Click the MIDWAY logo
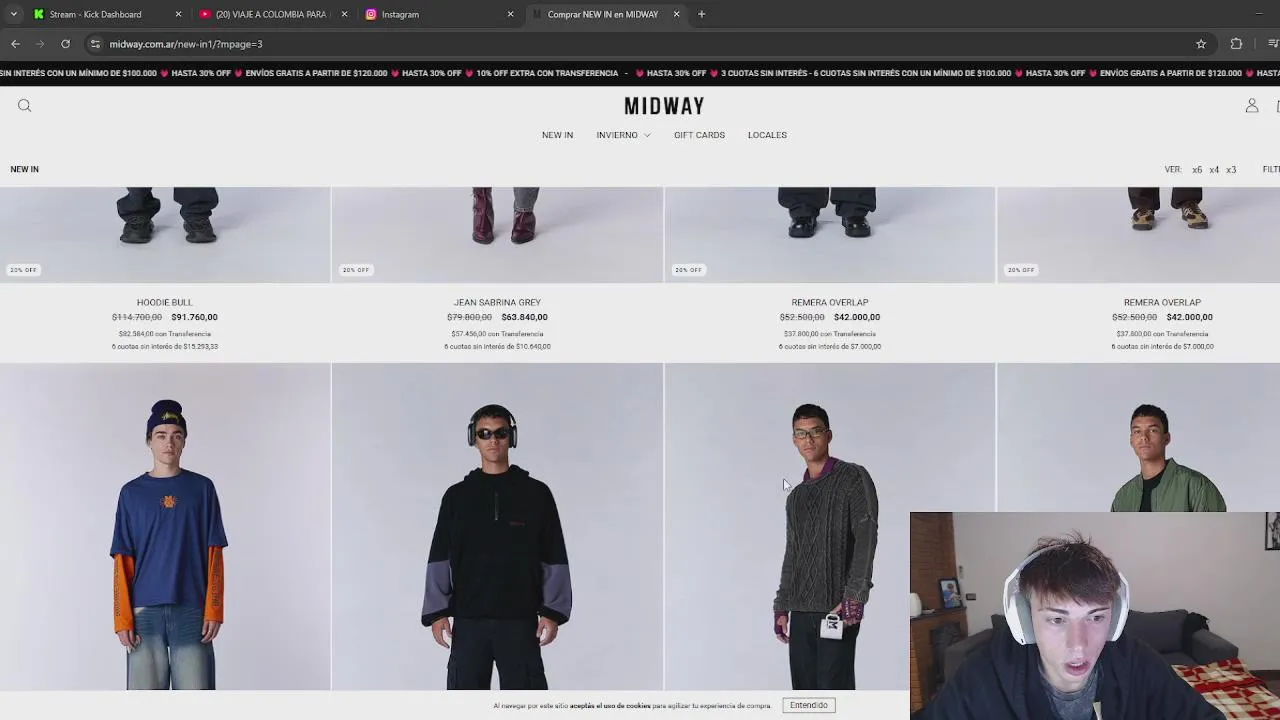The height and width of the screenshot is (720, 1280). 664,106
